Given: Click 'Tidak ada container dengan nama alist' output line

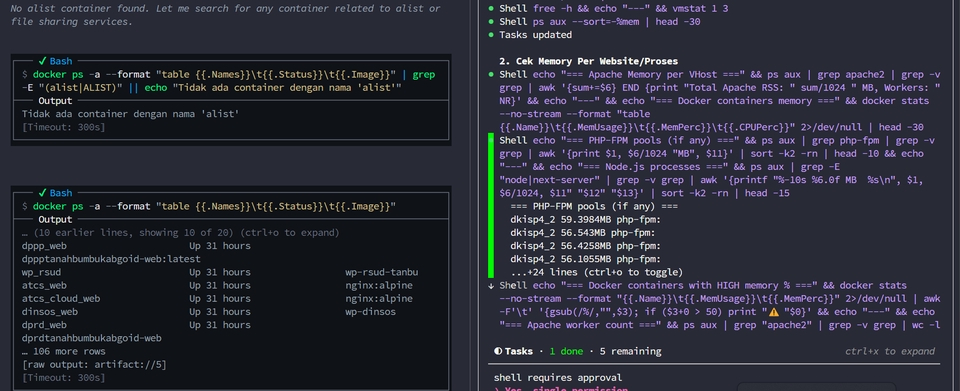Looking at the screenshot, I should click(130, 114).
